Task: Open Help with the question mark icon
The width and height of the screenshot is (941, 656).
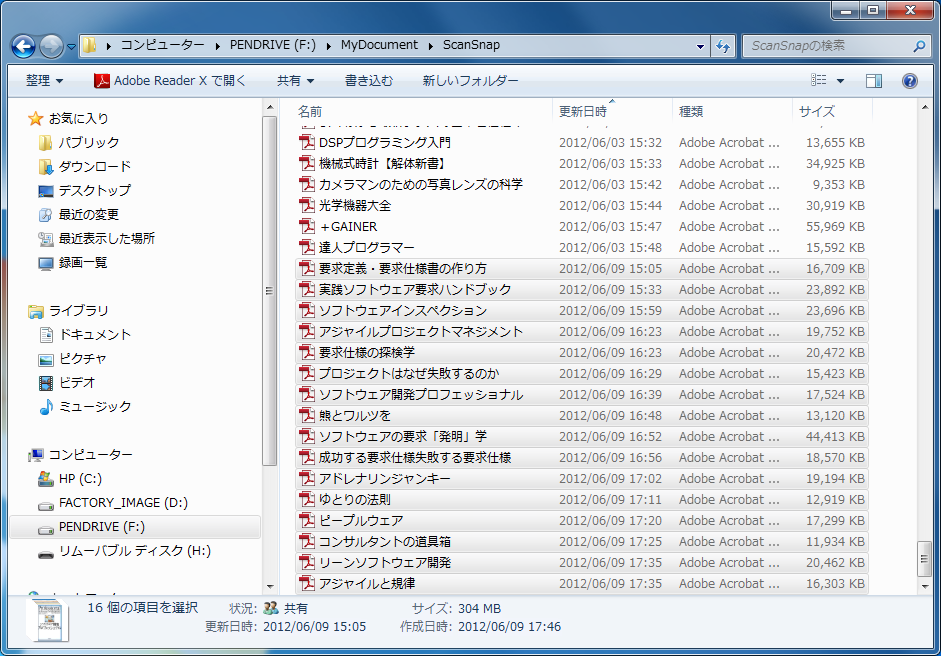Action: 910,80
